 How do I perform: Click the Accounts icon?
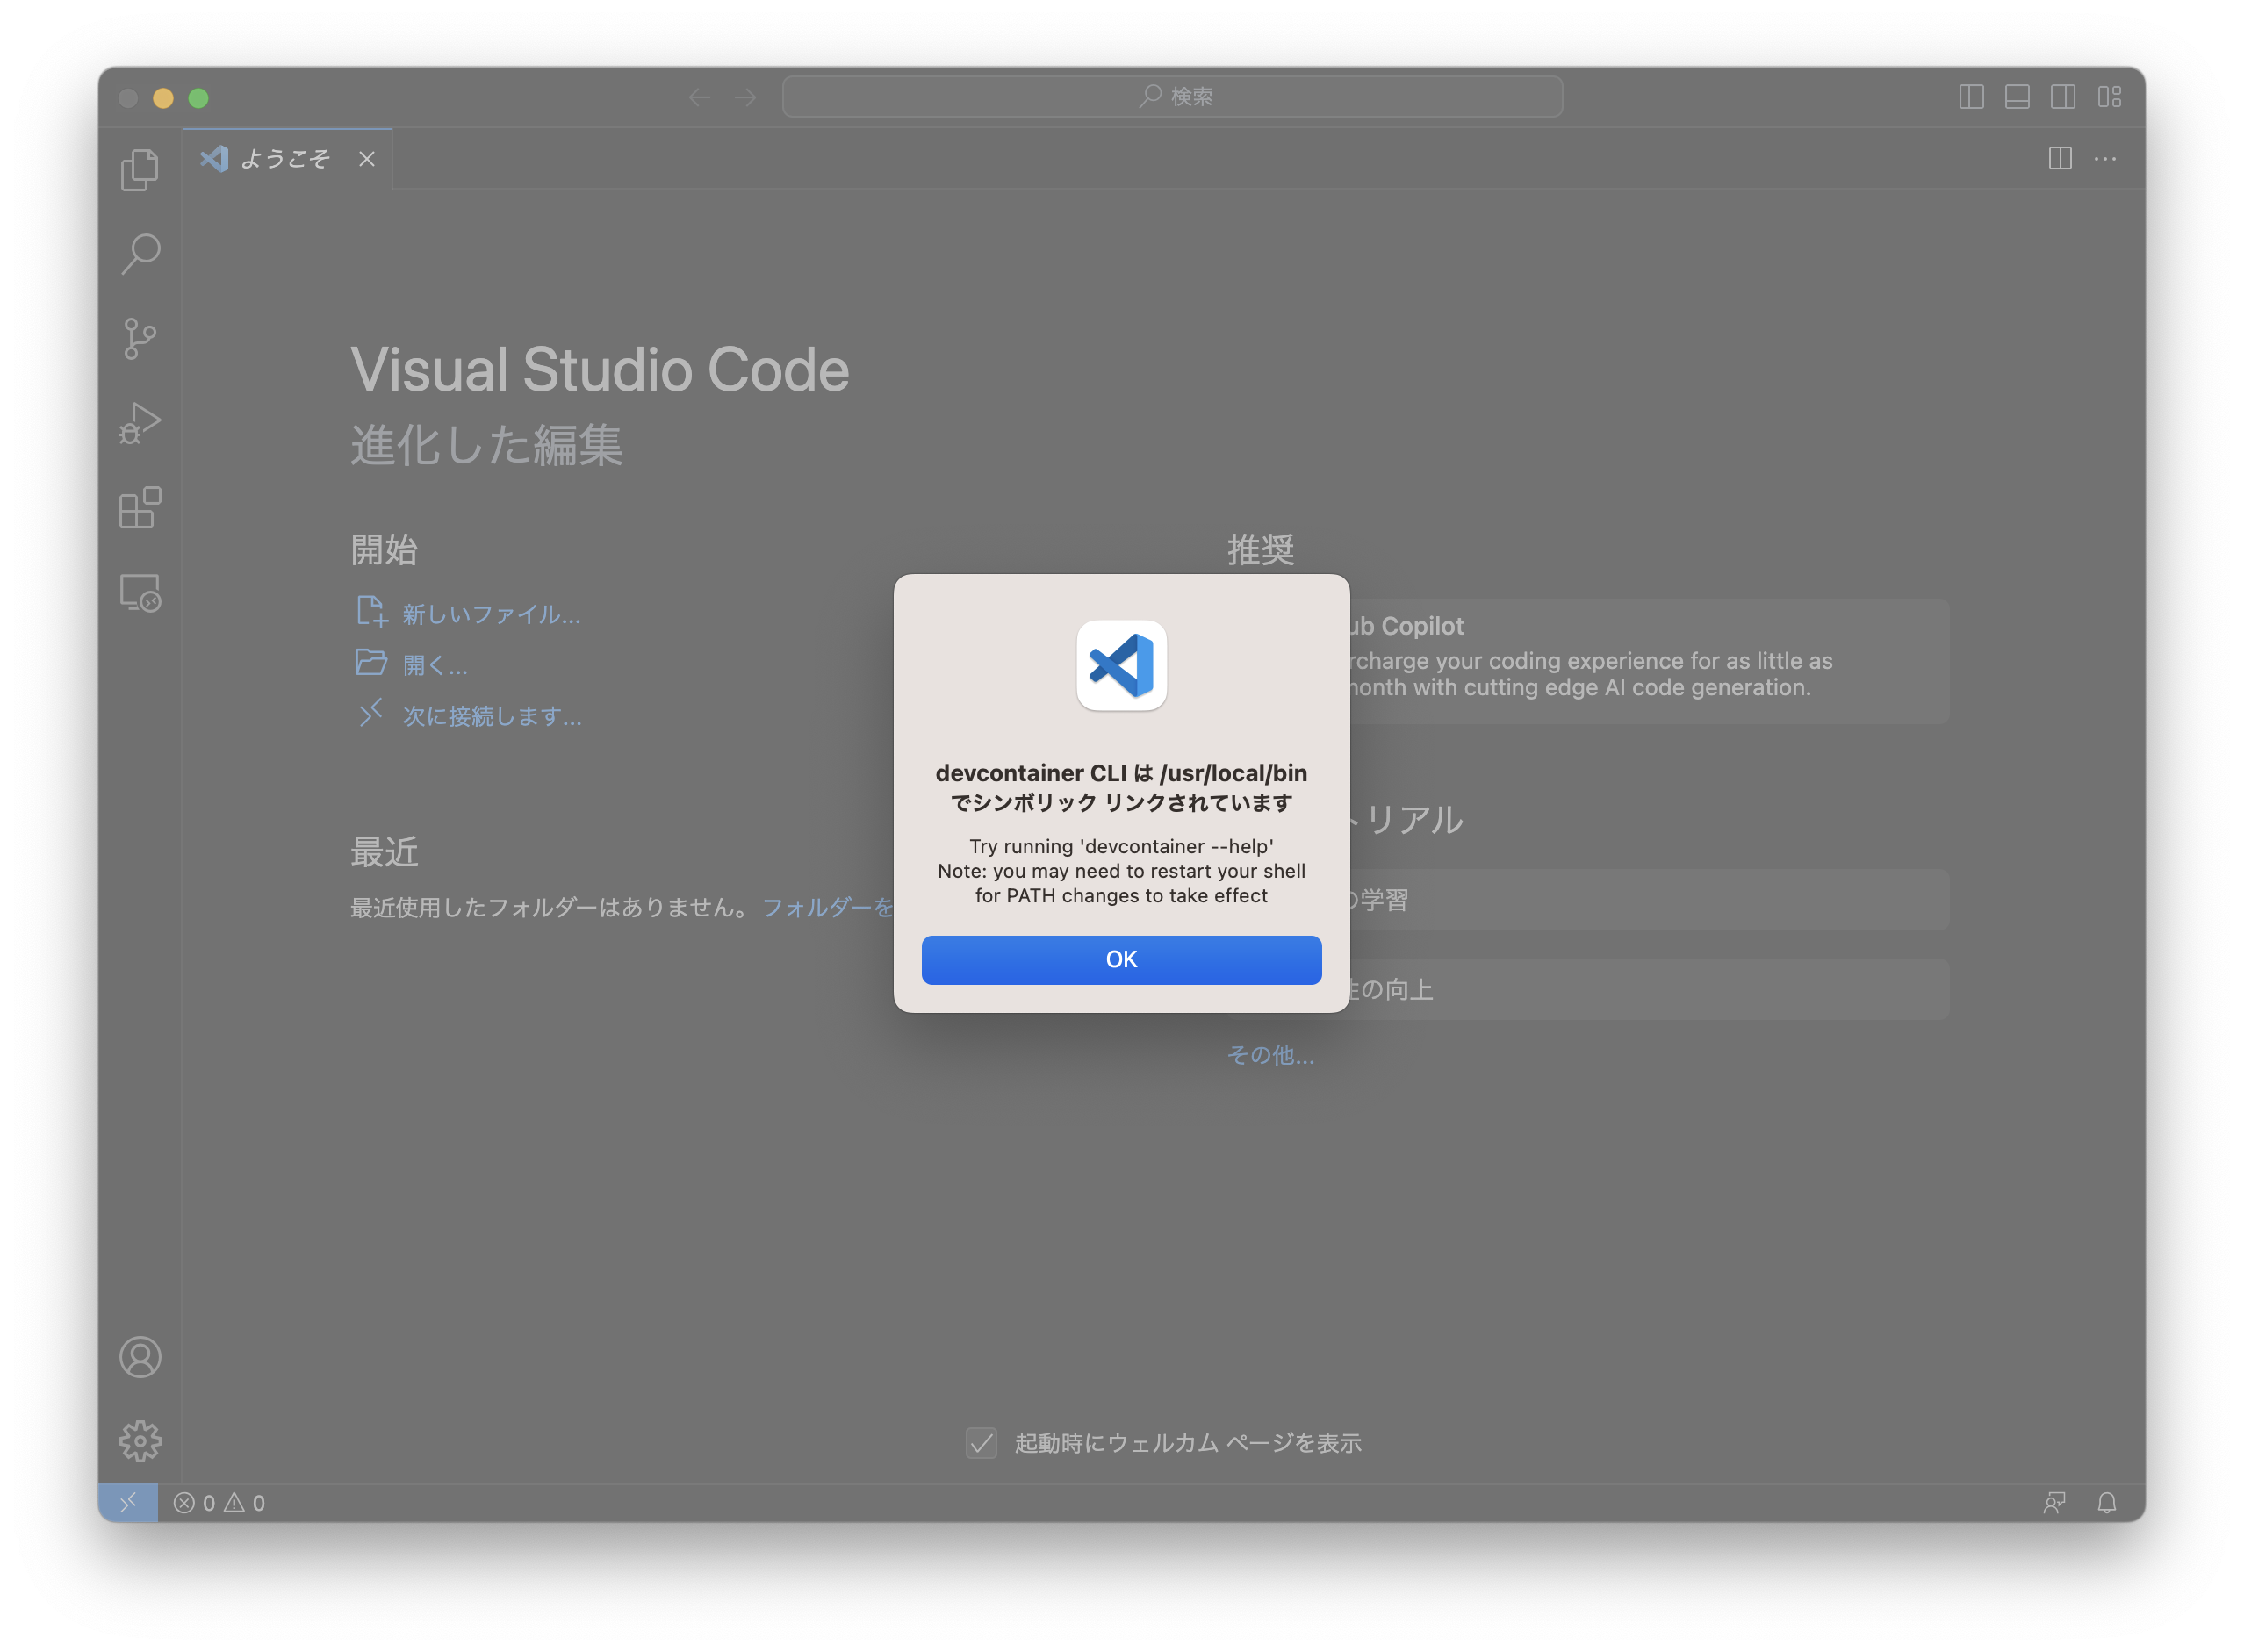click(140, 1357)
